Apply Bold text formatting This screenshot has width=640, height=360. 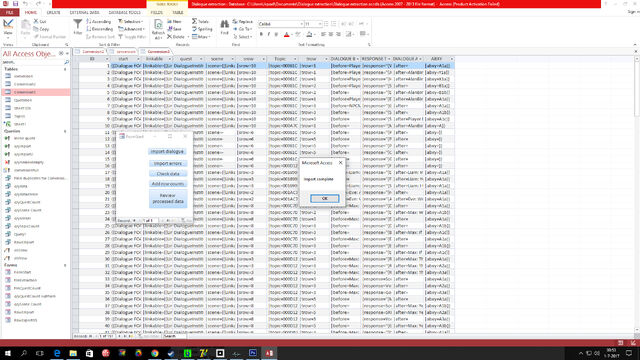[x=261, y=34]
